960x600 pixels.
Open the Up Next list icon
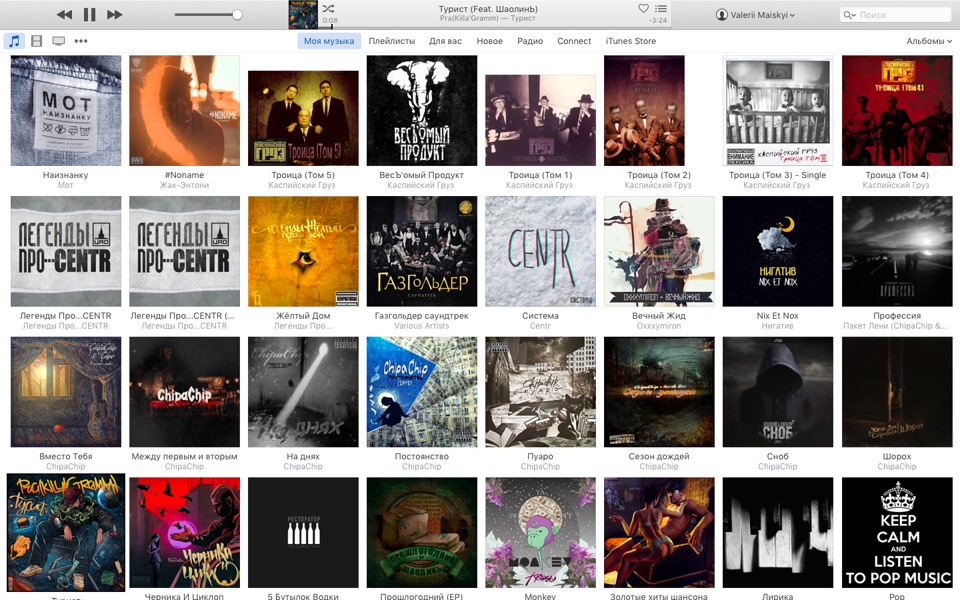point(661,9)
